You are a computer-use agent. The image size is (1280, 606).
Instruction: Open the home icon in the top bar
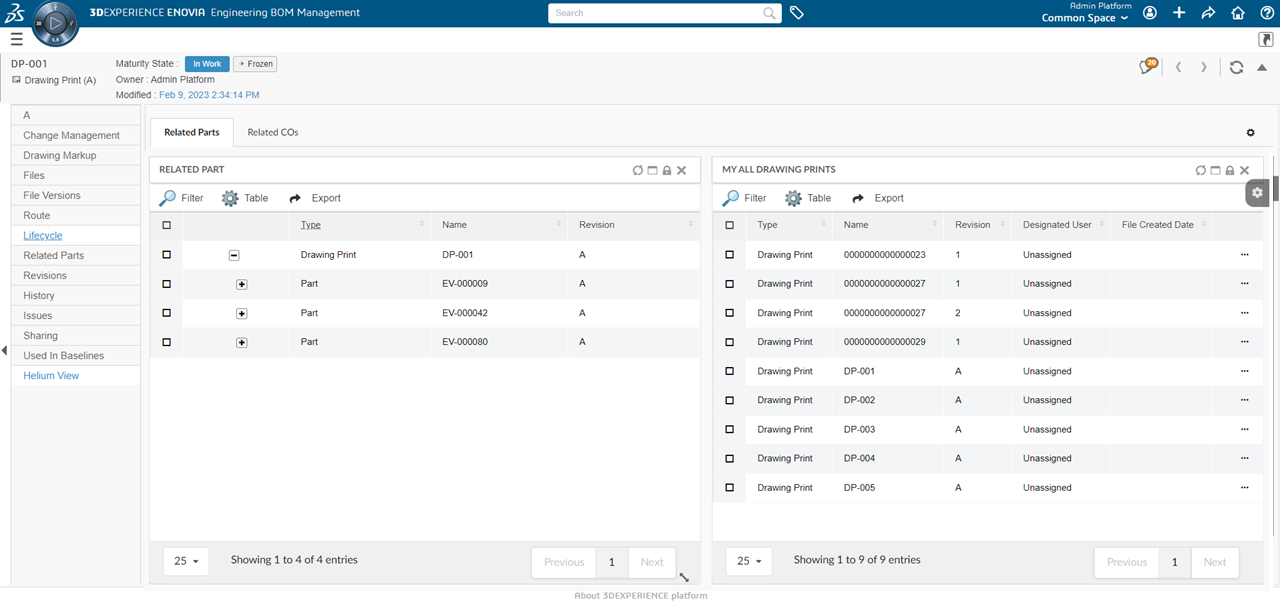pos(1238,13)
